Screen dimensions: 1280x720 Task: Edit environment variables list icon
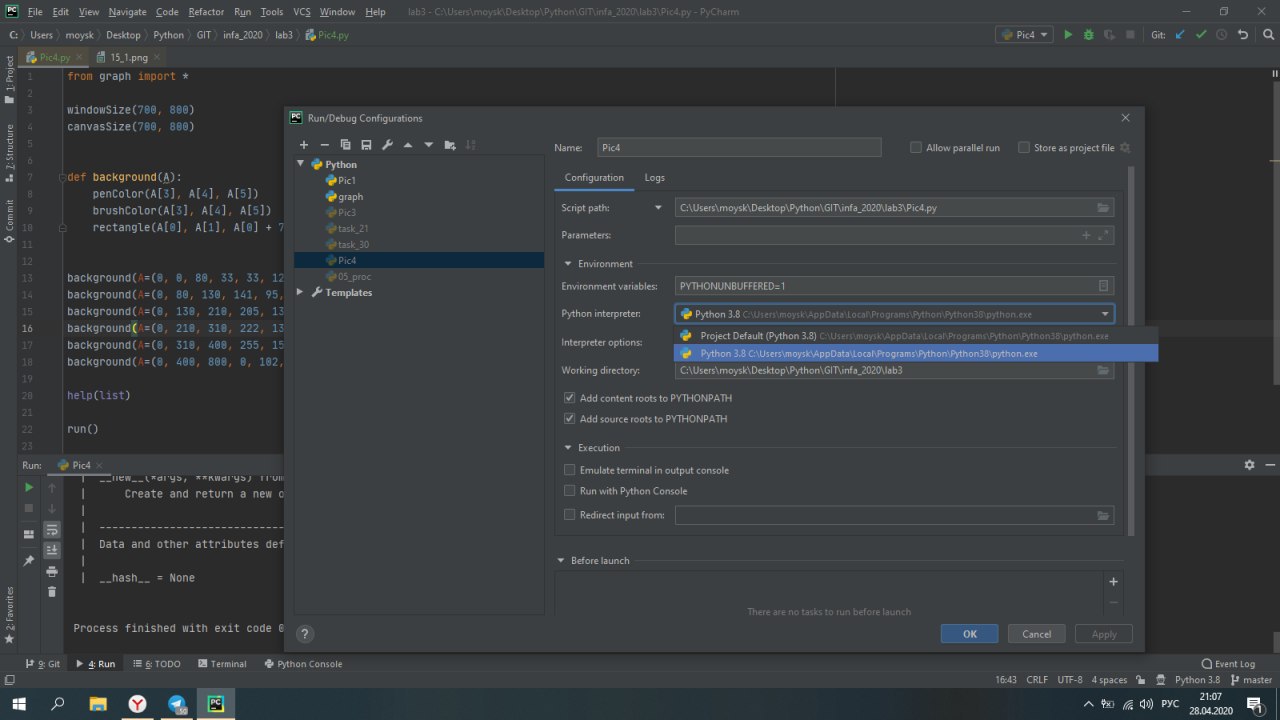tap(1104, 286)
